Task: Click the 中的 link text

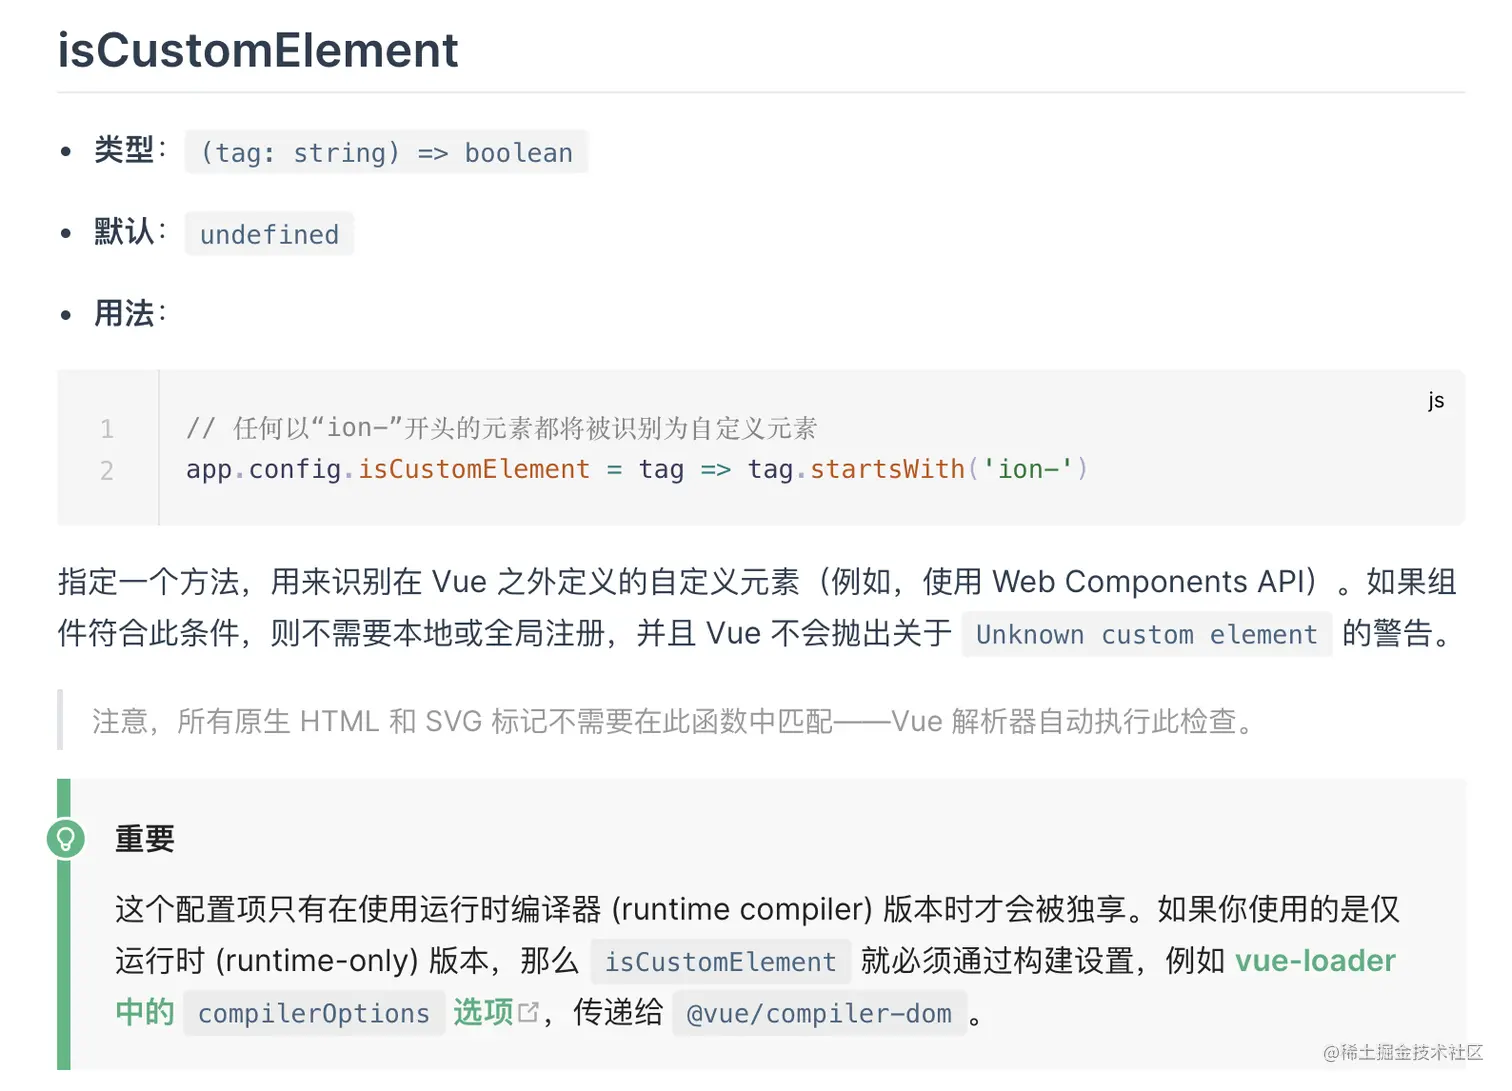Action: [x=145, y=1012]
